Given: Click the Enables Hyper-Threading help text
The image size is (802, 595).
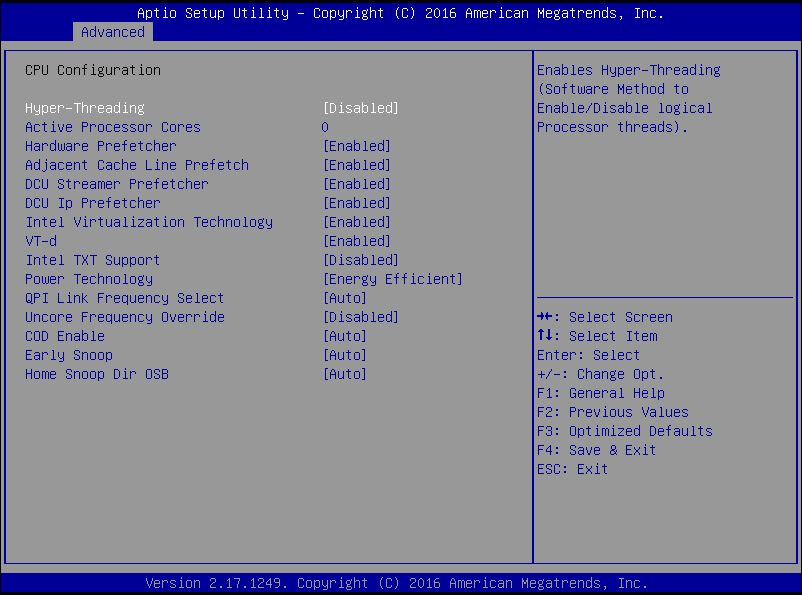Looking at the screenshot, I should pyautogui.click(x=629, y=98).
